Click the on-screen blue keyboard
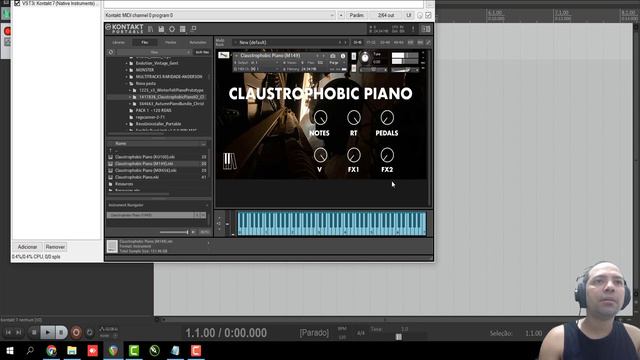 click(331, 223)
